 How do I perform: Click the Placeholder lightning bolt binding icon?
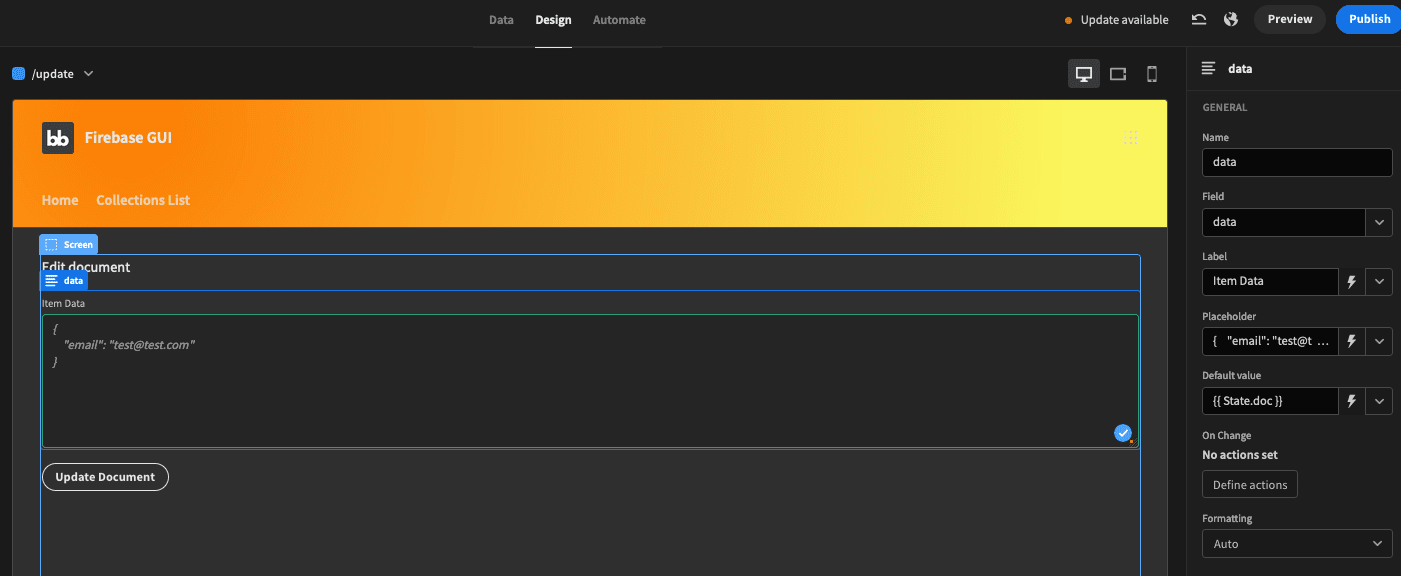(1352, 341)
